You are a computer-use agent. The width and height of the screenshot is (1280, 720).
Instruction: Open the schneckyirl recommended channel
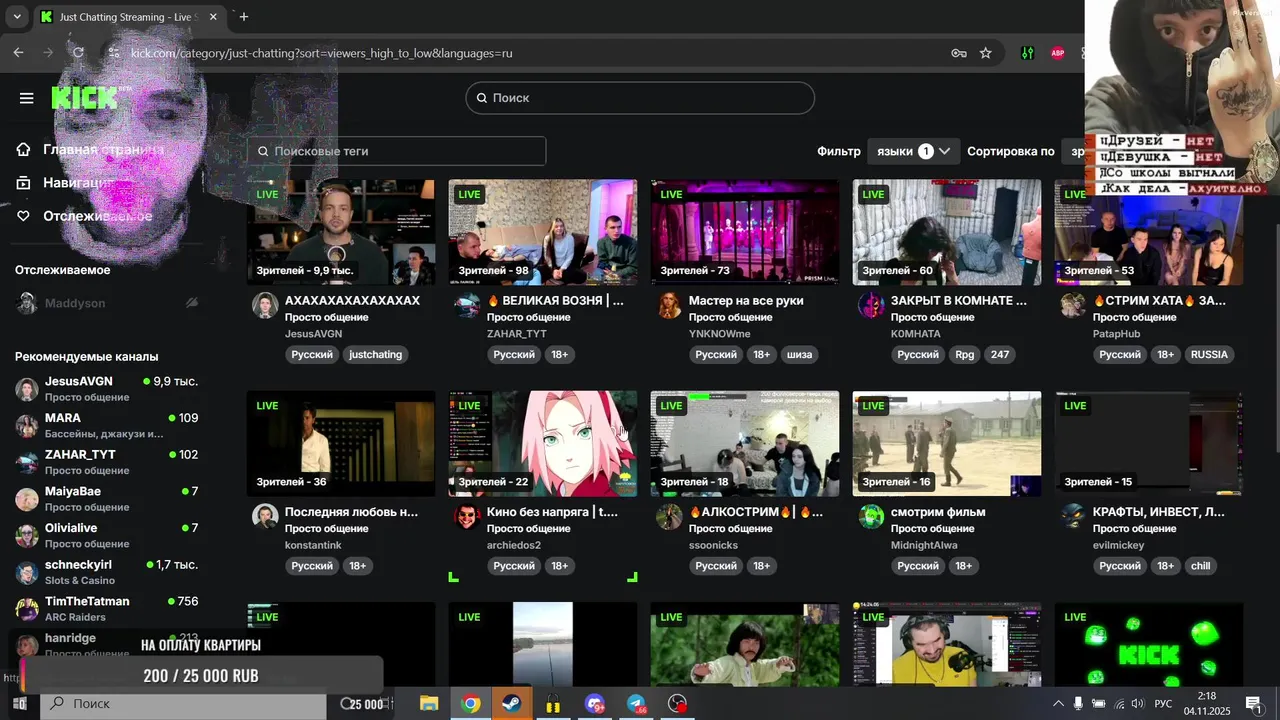[x=107, y=572]
